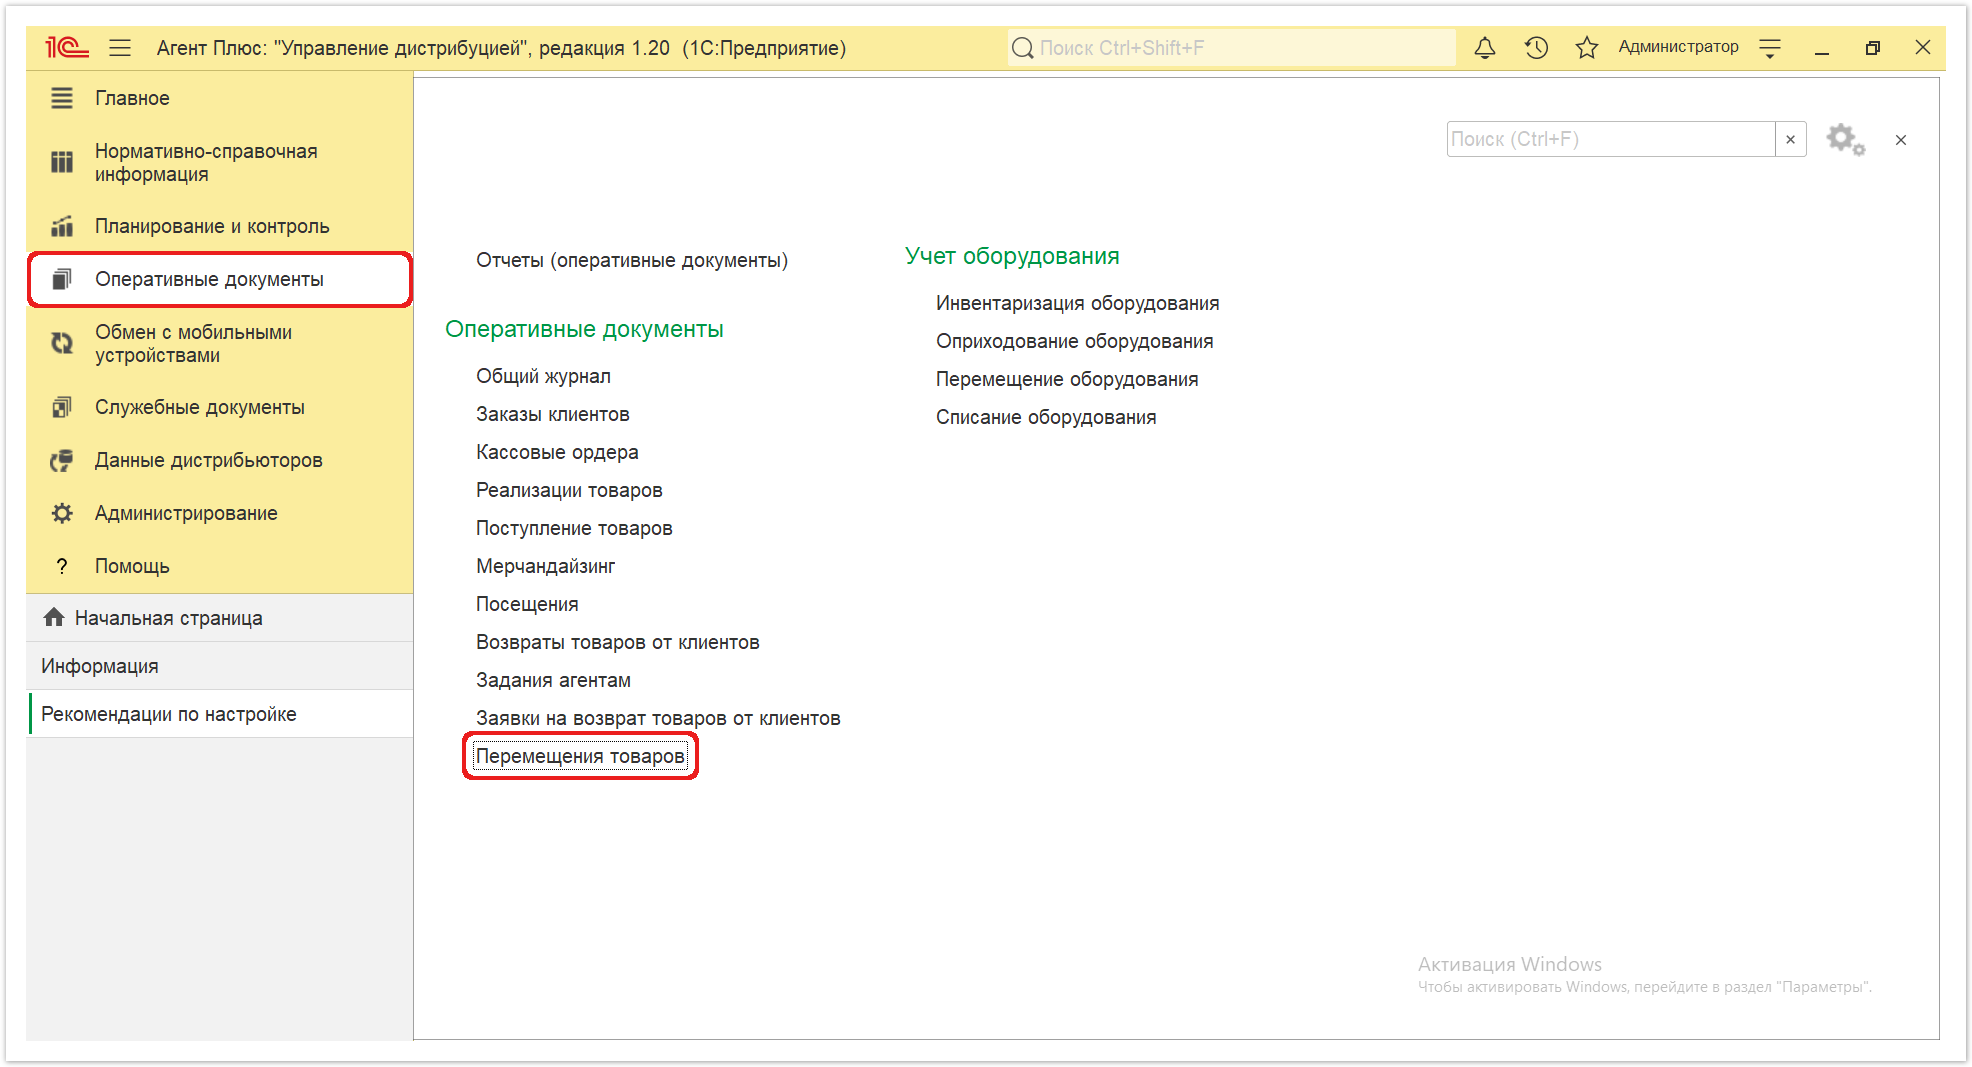Open Поступление товаров
Viewport: 1972px width, 1067px height.
click(574, 528)
